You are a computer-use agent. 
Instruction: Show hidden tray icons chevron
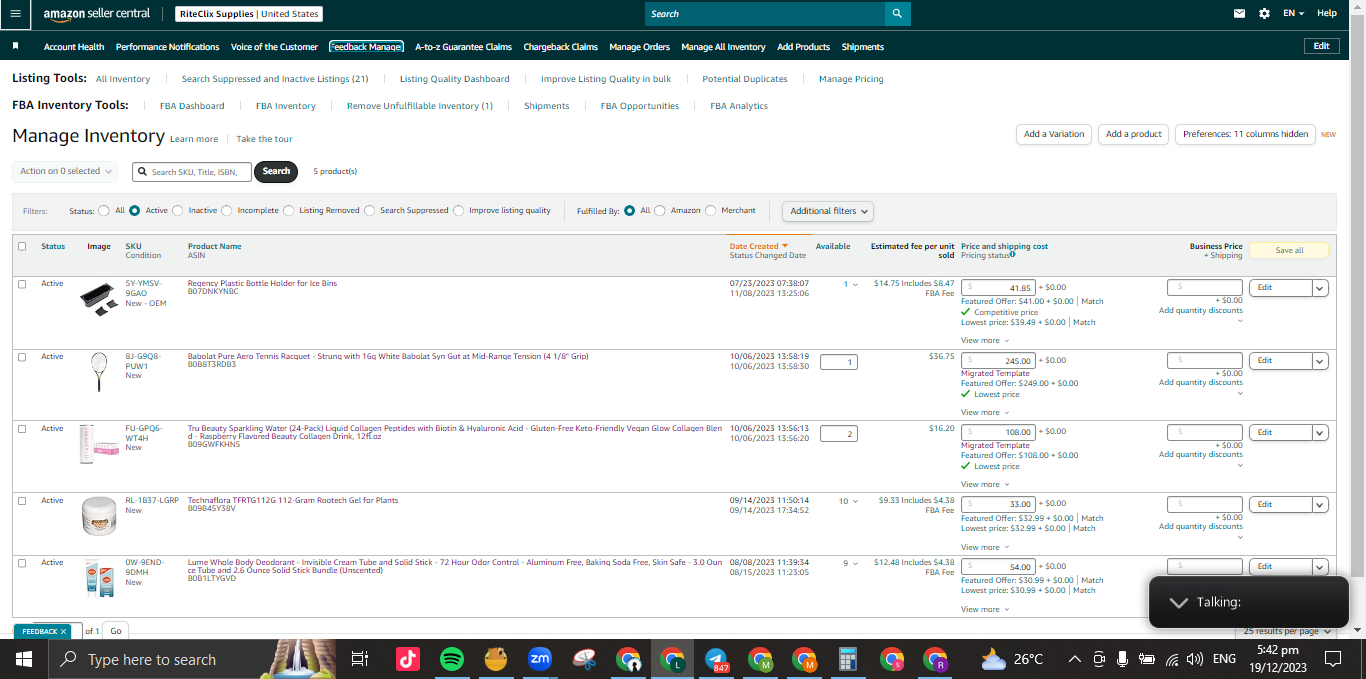coord(1075,659)
